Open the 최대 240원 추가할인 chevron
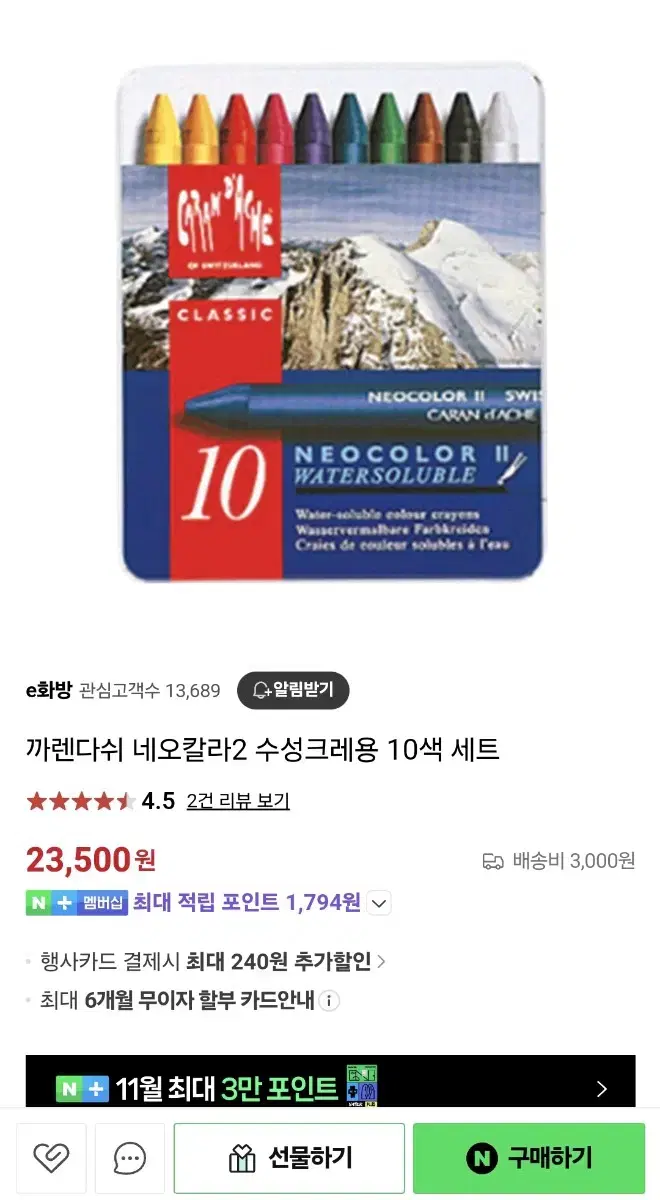The width and height of the screenshot is (660, 1200). pos(382,962)
